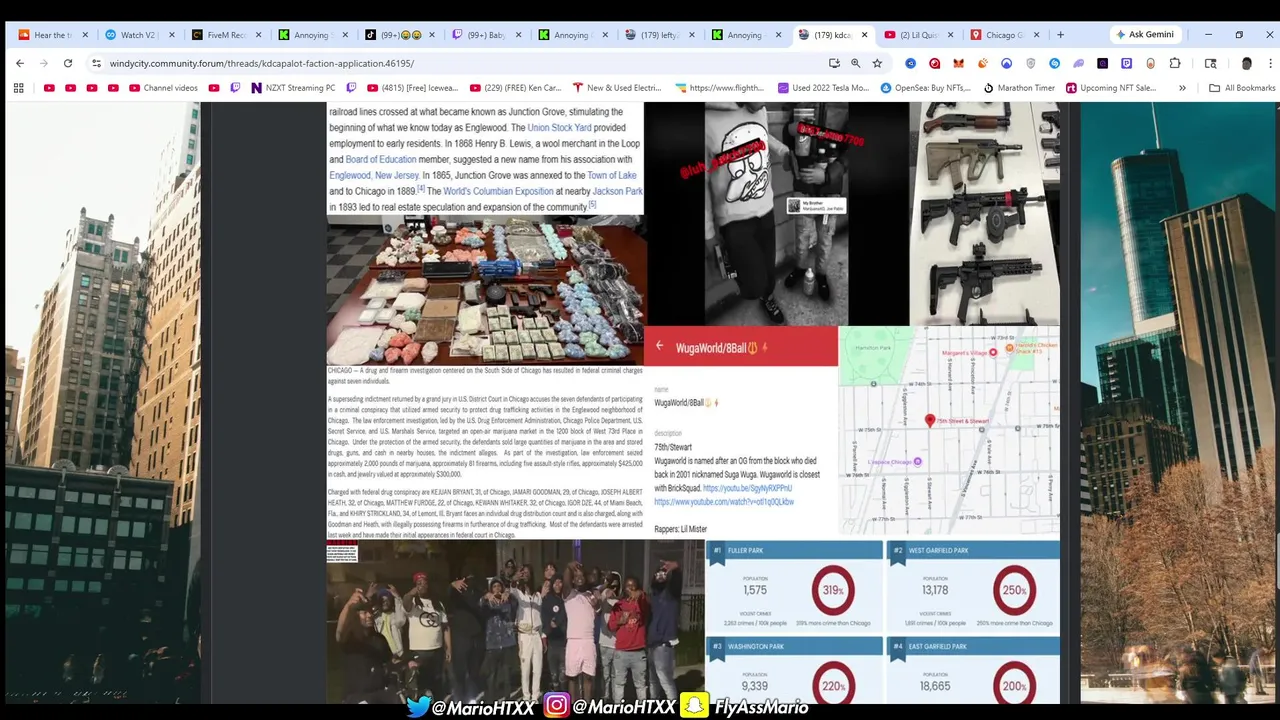This screenshot has width=1280, height=720.
Task: Switch to the (2) Lil Quis YouTube tab
Action: pyautogui.click(x=917, y=35)
